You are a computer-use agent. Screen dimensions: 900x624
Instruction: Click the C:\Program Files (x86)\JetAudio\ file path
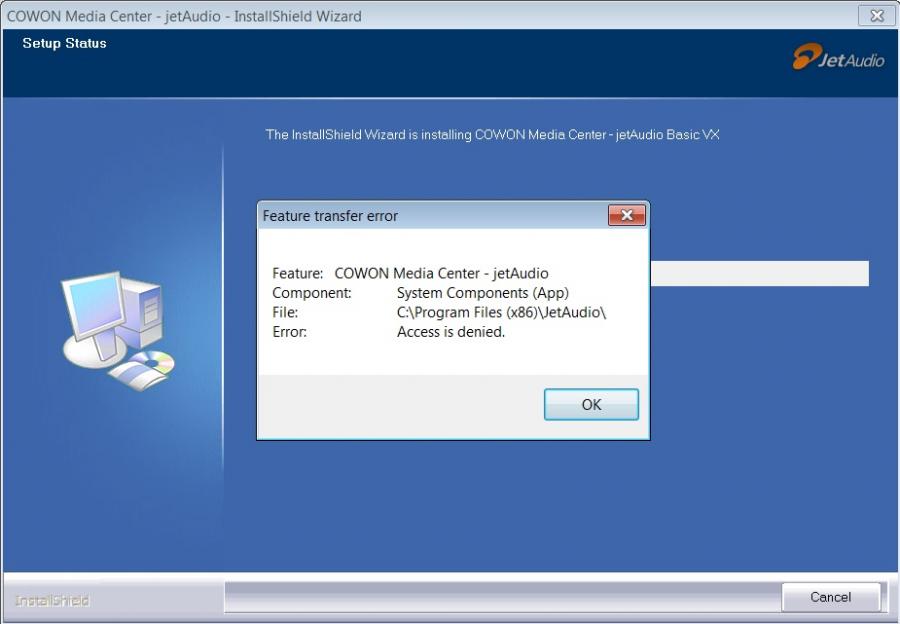coord(501,312)
